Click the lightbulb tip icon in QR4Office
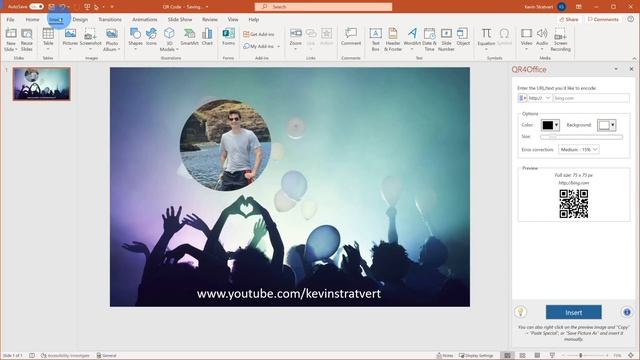 [520, 312]
